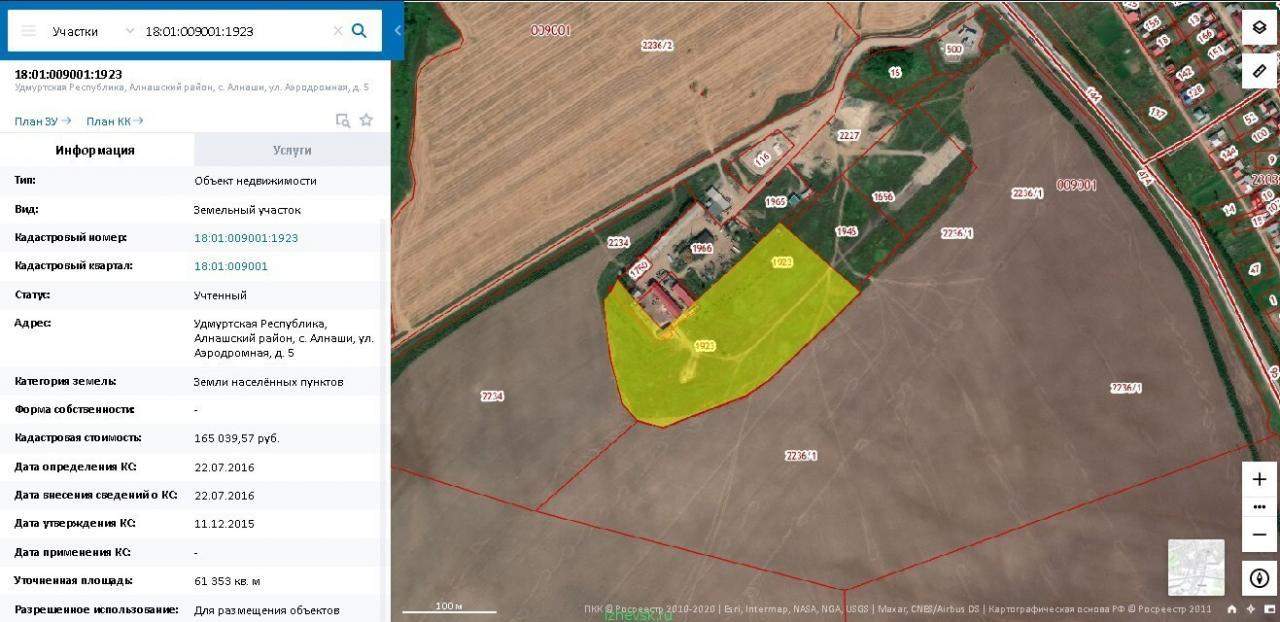
Task: Click parcel label 1965 on the map
Action: pyautogui.click(x=776, y=202)
